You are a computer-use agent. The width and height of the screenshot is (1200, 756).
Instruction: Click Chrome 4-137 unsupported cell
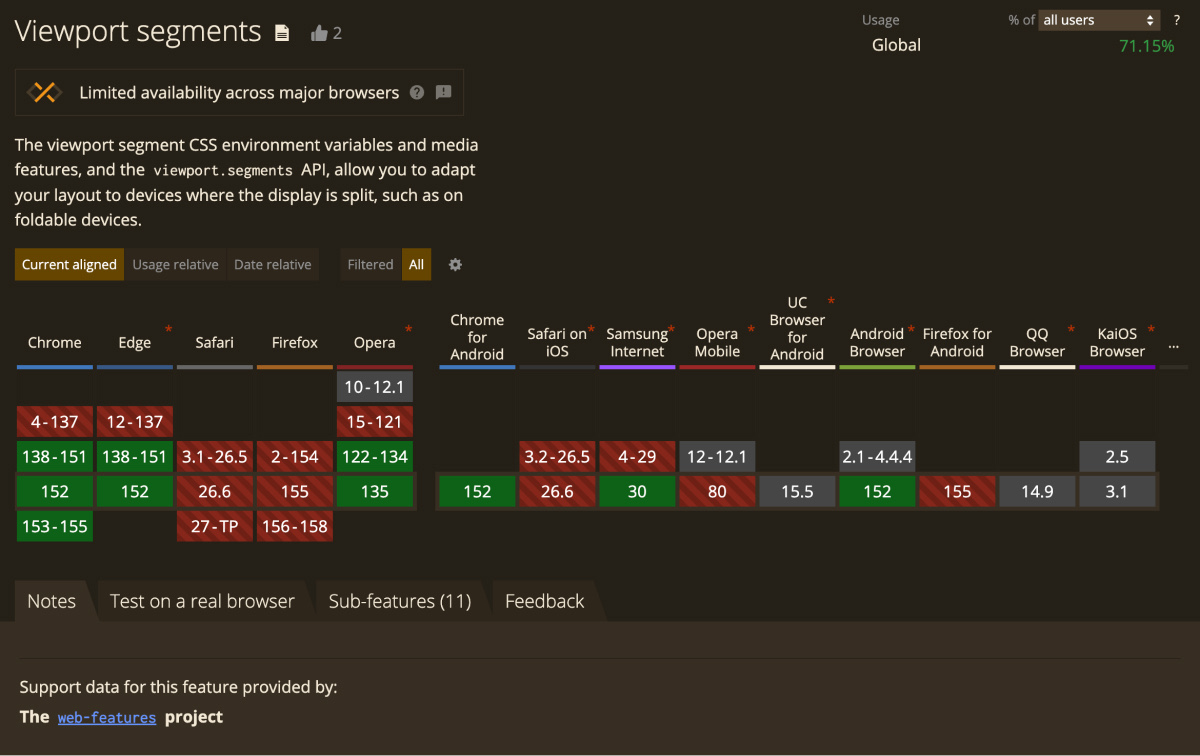tap(55, 422)
